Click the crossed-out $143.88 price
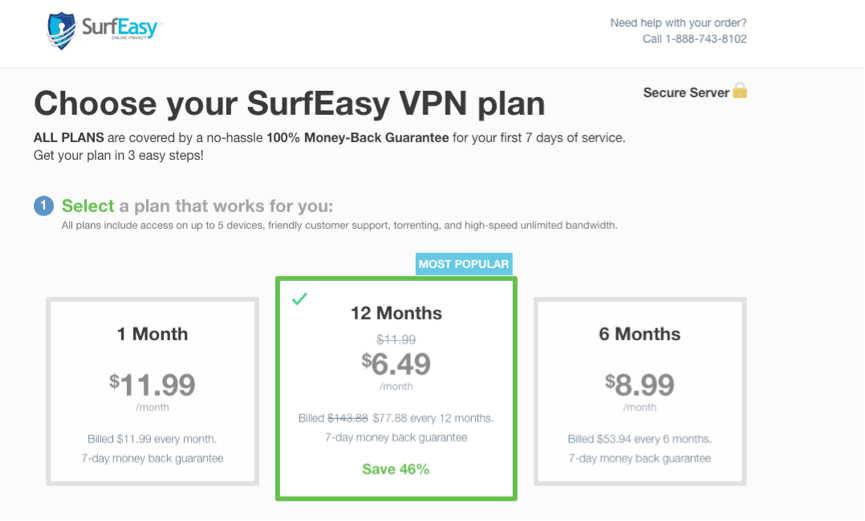865x521 pixels. click(x=346, y=418)
